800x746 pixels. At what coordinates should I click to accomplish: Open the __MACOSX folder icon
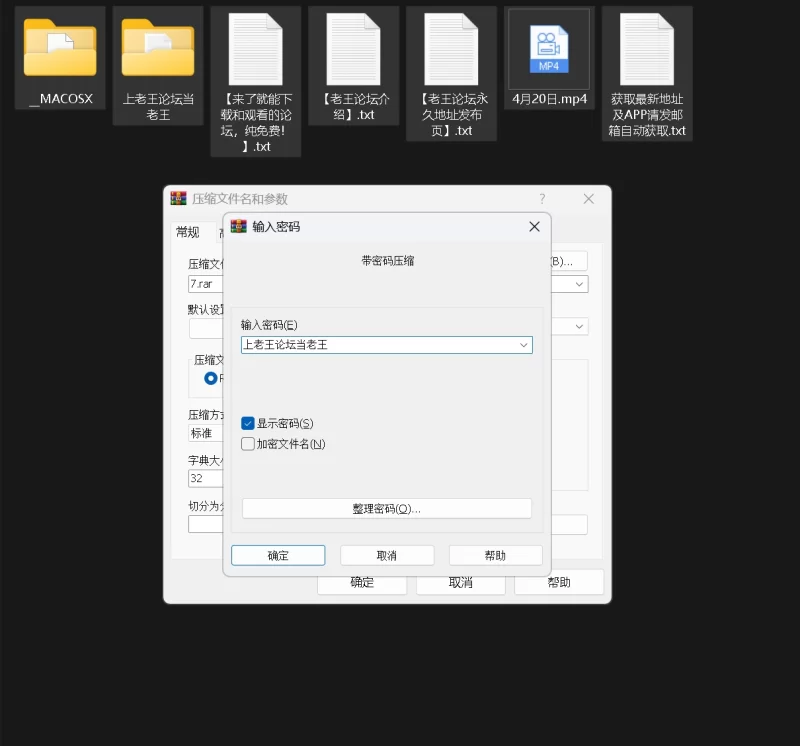[60, 48]
